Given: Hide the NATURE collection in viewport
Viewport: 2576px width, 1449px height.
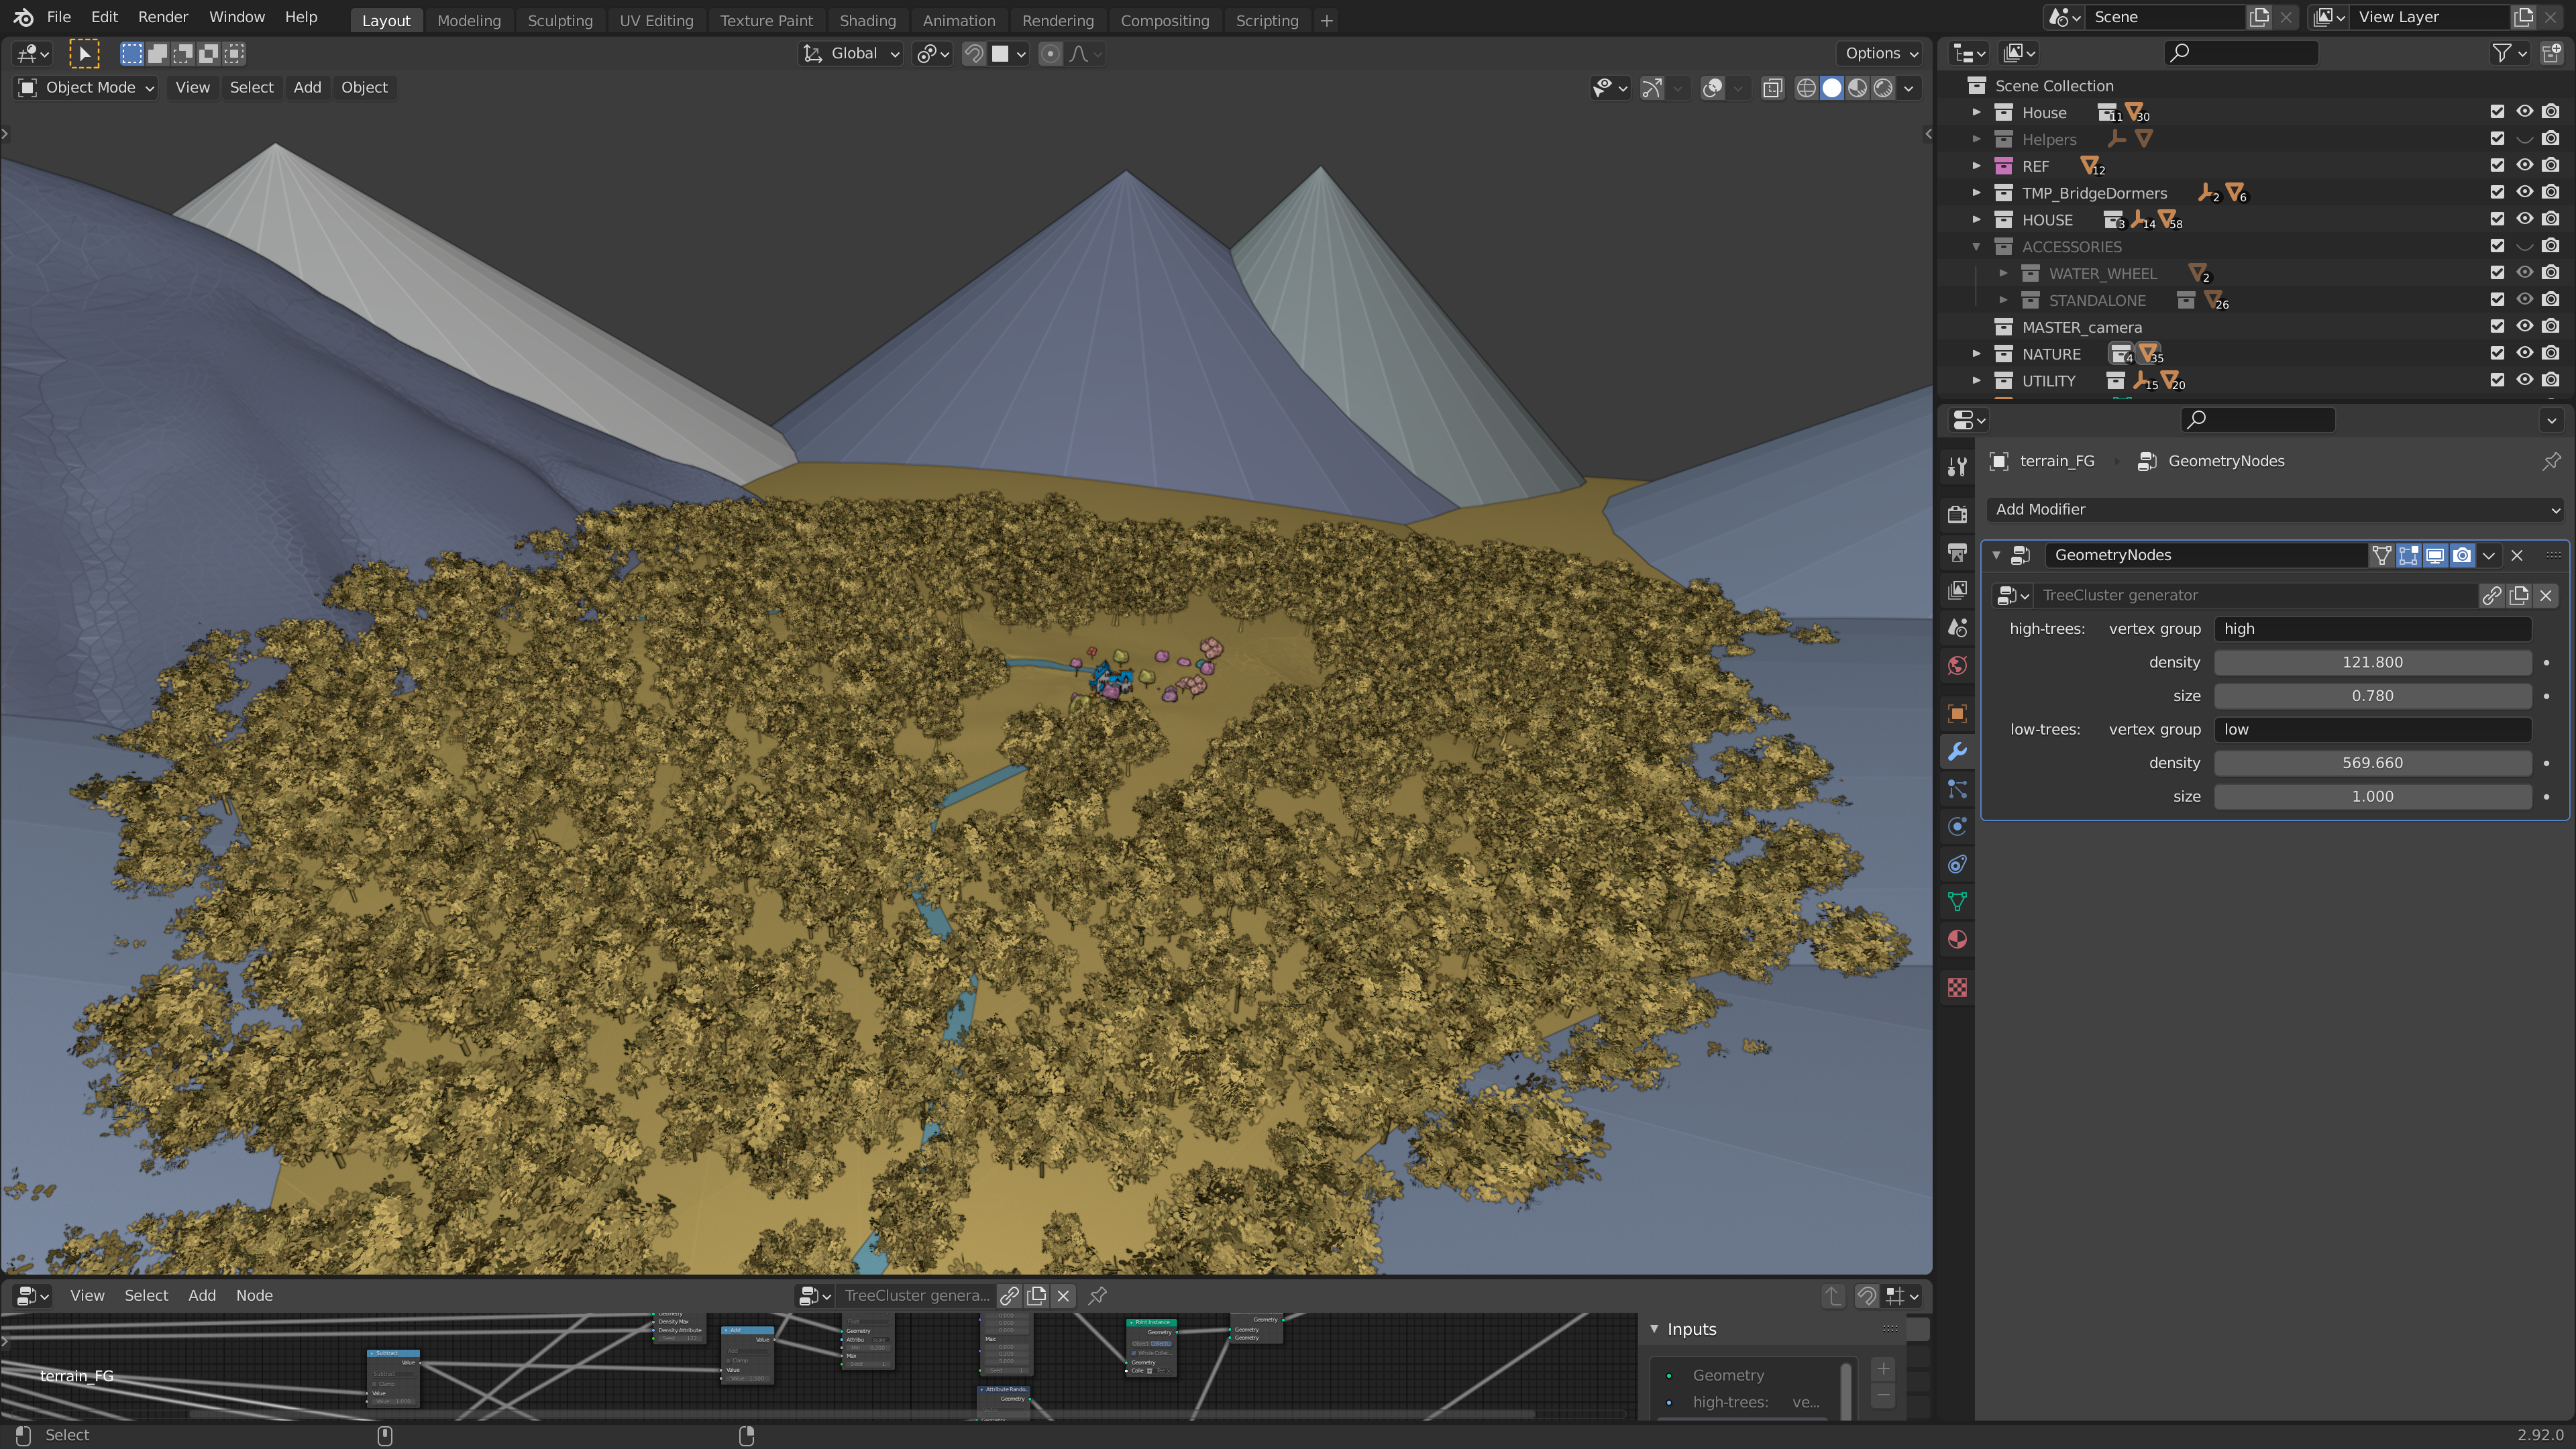Looking at the screenshot, I should pyautogui.click(x=2524, y=353).
